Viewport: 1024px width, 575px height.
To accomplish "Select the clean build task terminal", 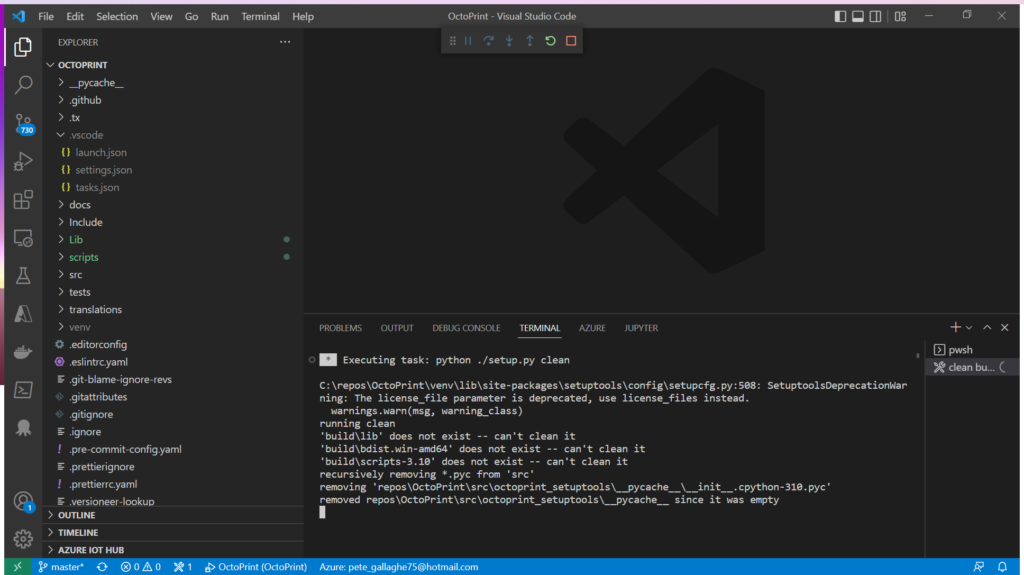I will [971, 367].
